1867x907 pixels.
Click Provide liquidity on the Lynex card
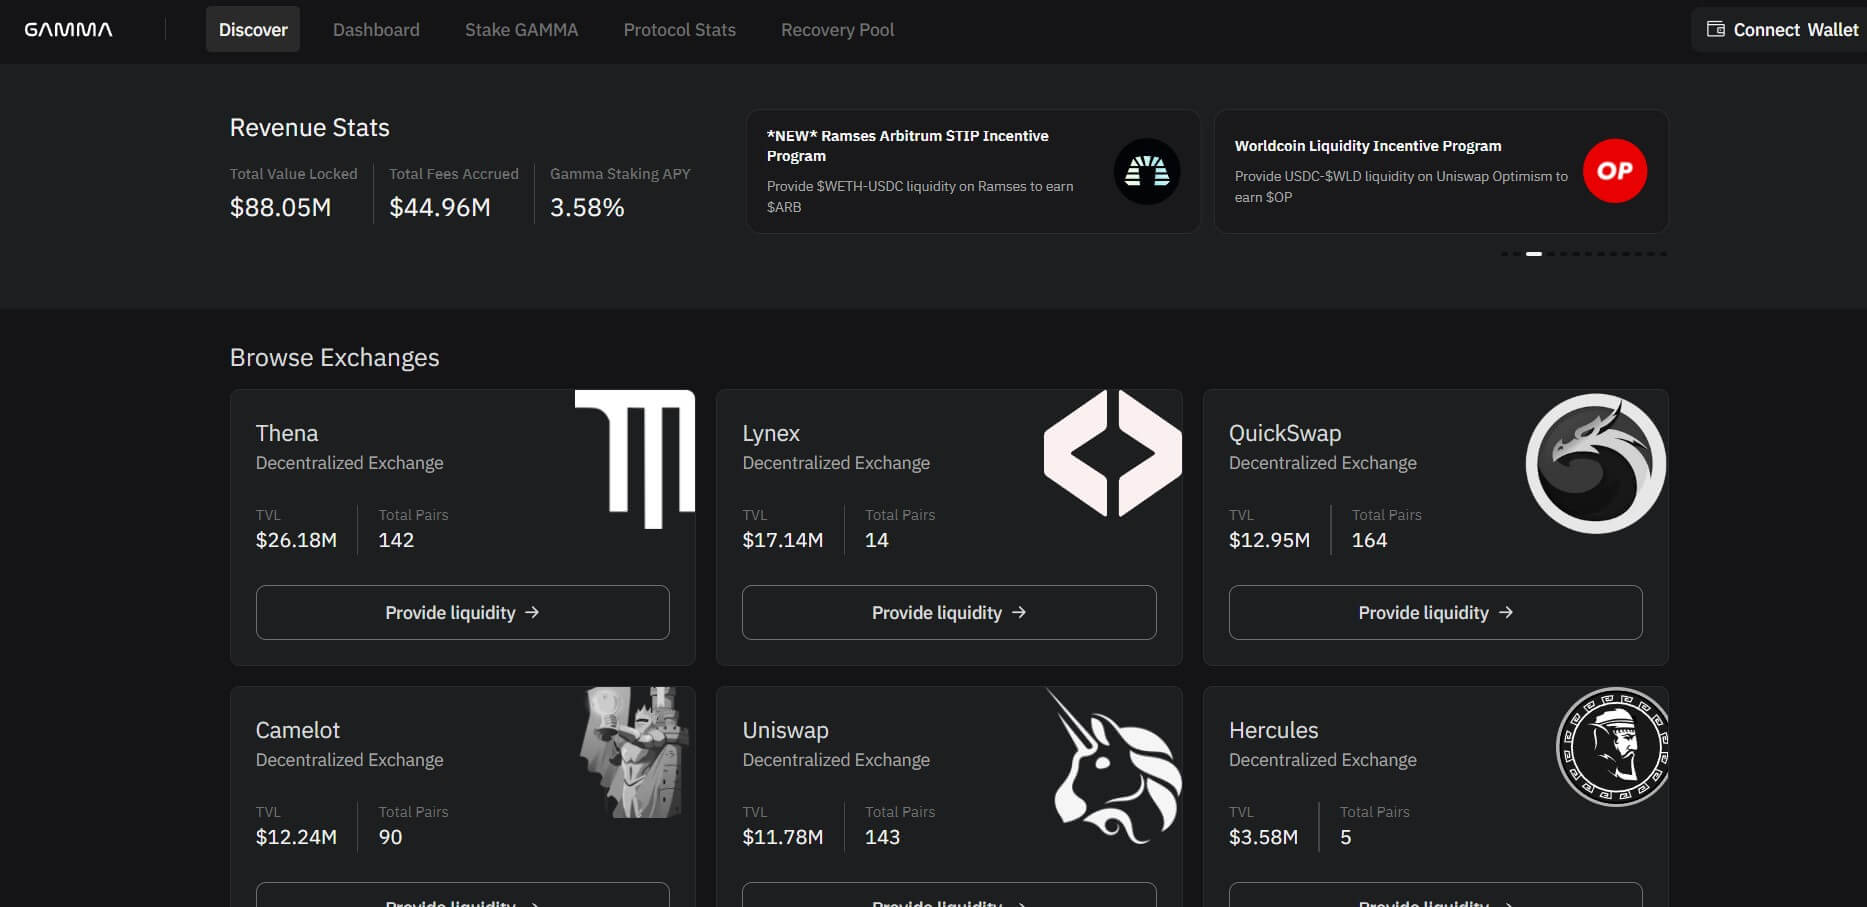[x=949, y=612]
